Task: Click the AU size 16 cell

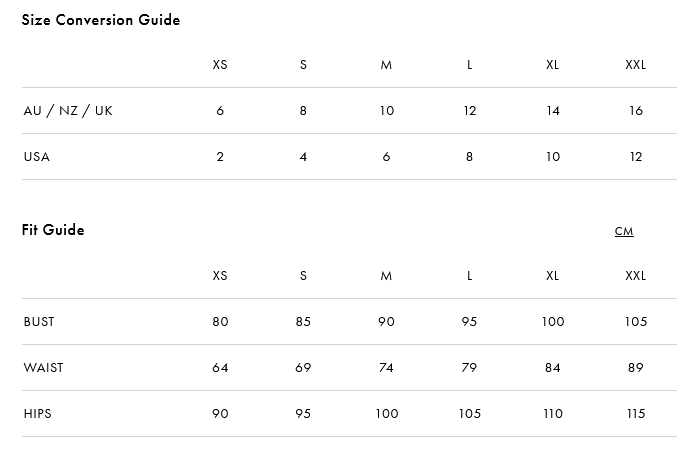Action: click(x=636, y=111)
